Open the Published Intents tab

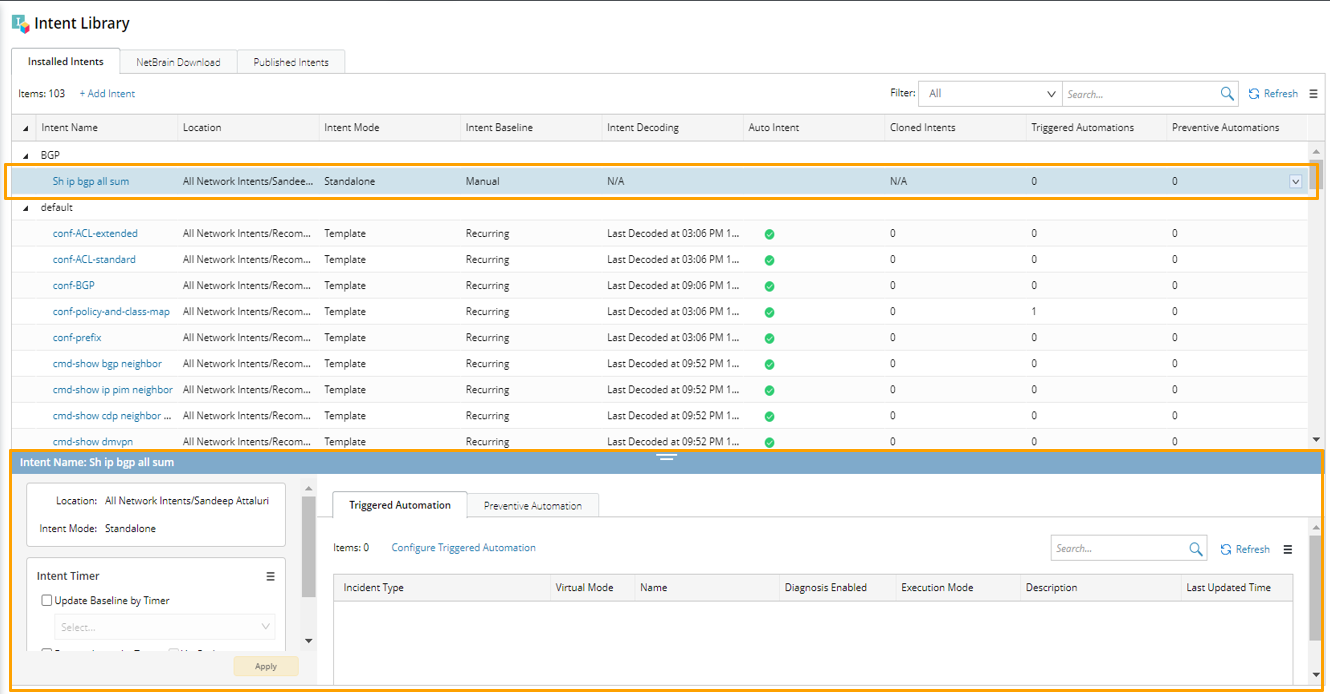291,62
